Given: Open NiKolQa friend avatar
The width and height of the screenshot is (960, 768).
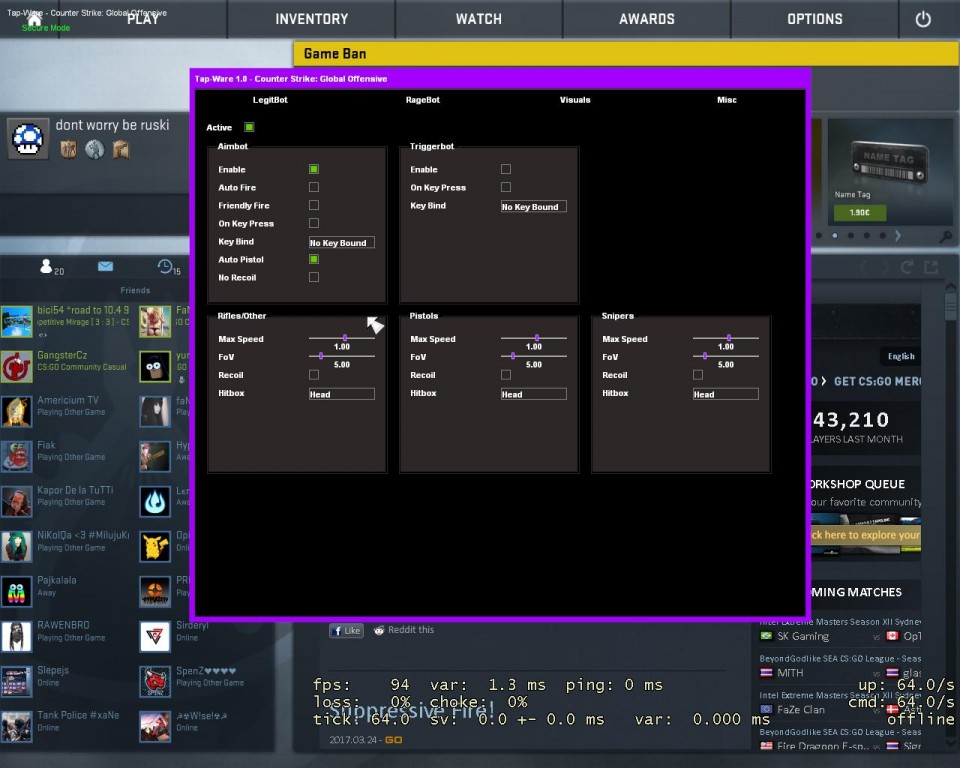Looking at the screenshot, I should [17, 547].
